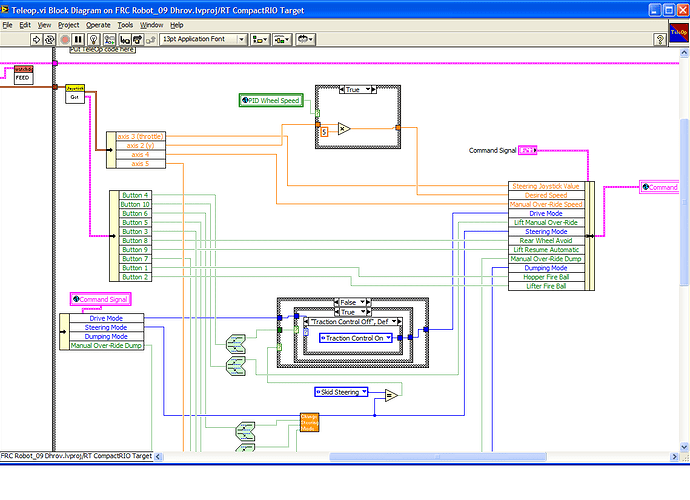The image size is (690, 500).
Task: Open the Operate menu
Action: pos(98,25)
